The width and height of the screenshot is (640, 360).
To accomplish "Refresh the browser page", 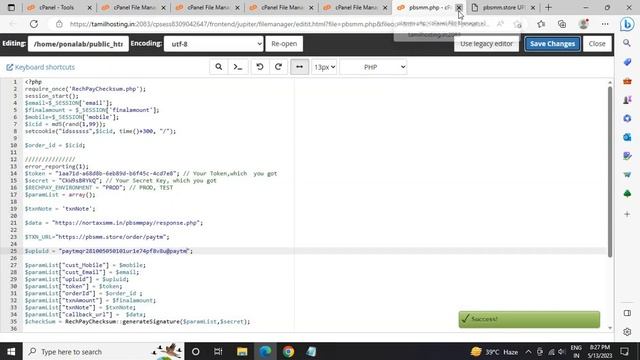I will click(x=34, y=24).
